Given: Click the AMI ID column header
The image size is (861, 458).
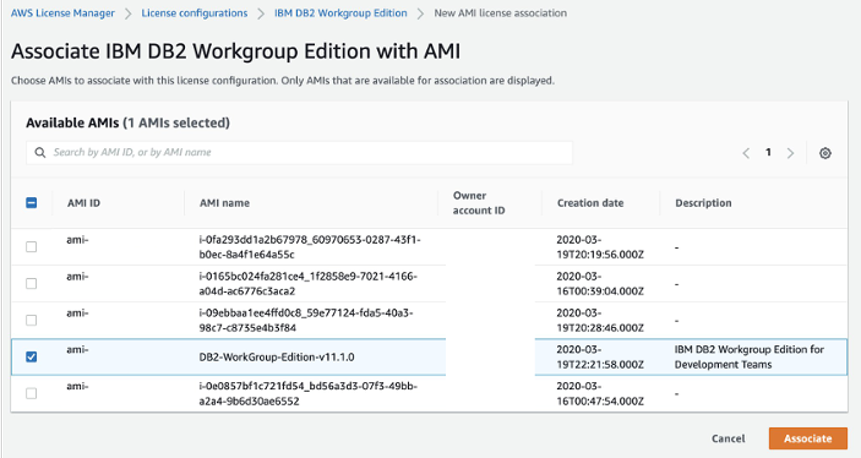Looking at the screenshot, I should coord(84,203).
